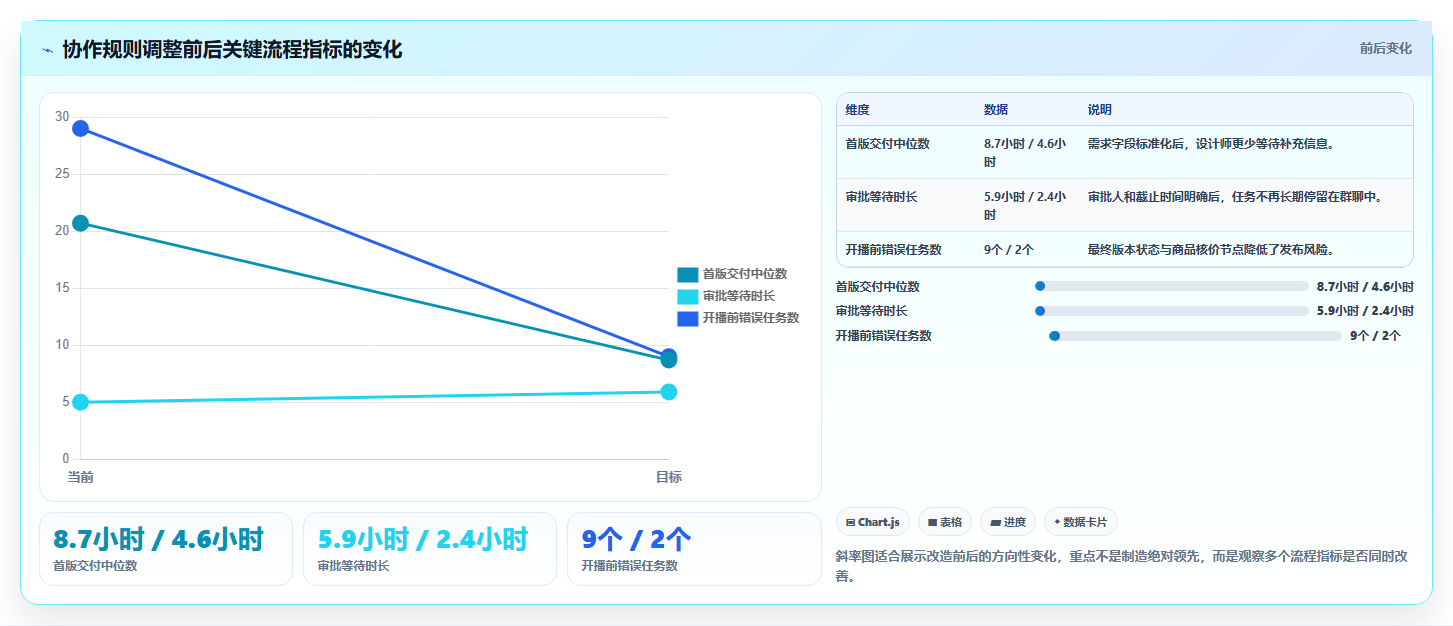Image resolution: width=1453 pixels, height=626 pixels.
Task: Click the 开播前错误任务数 progress bar
Action: 1195,336
